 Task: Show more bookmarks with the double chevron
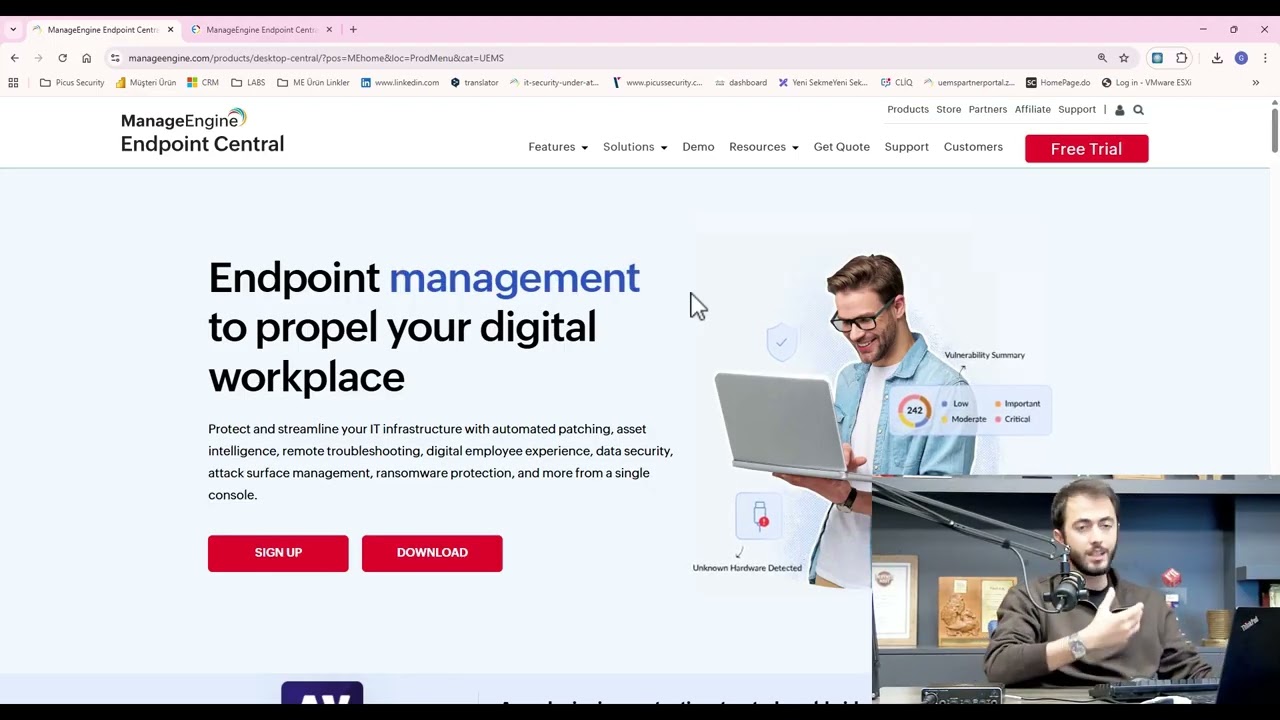click(x=1256, y=83)
